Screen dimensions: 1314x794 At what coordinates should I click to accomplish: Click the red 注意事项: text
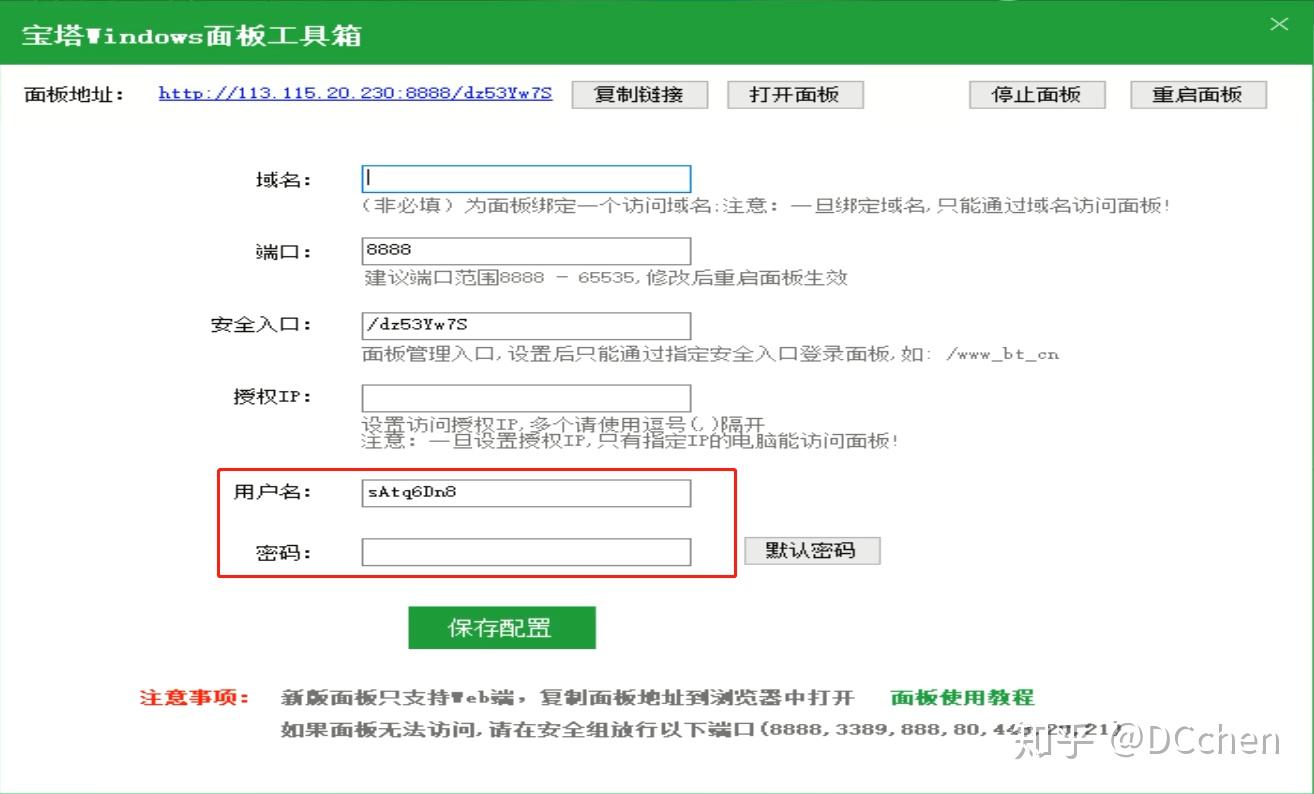pyautogui.click(x=195, y=698)
